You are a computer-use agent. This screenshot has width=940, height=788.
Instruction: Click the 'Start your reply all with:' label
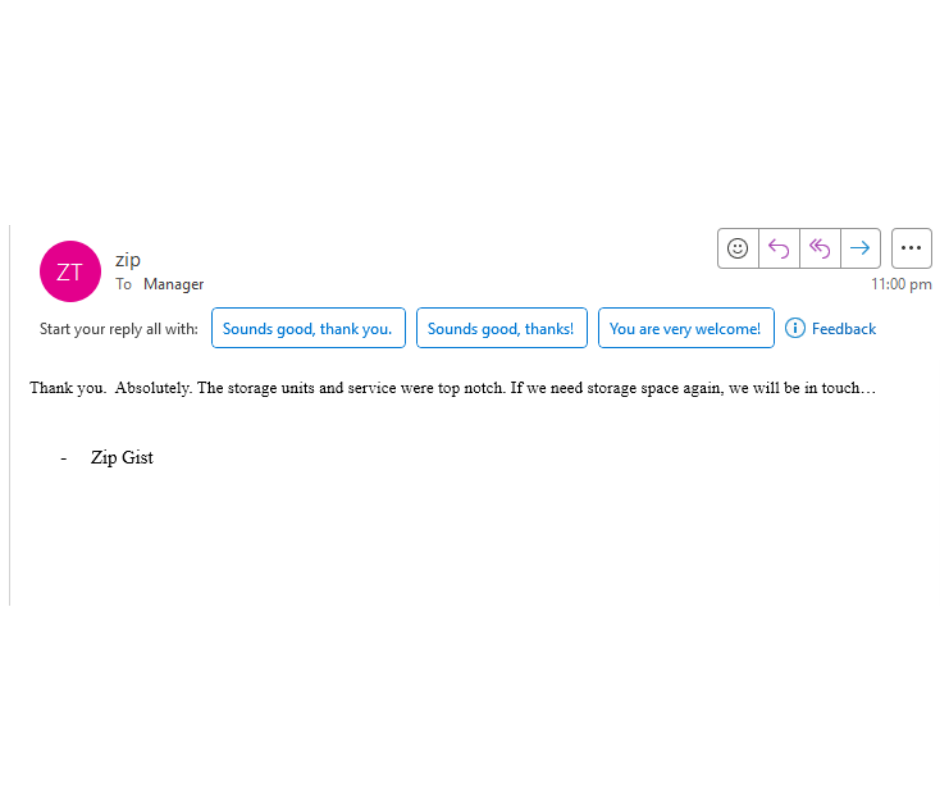coord(118,329)
